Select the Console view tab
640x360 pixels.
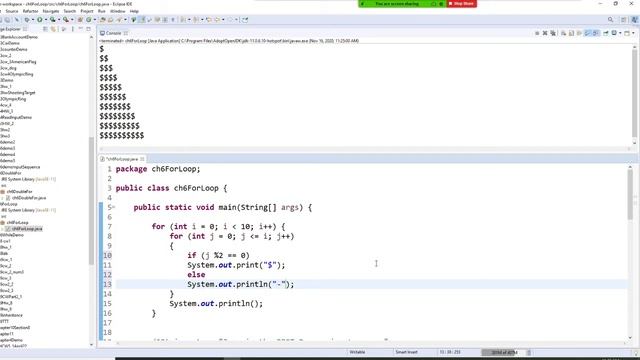point(113,33)
